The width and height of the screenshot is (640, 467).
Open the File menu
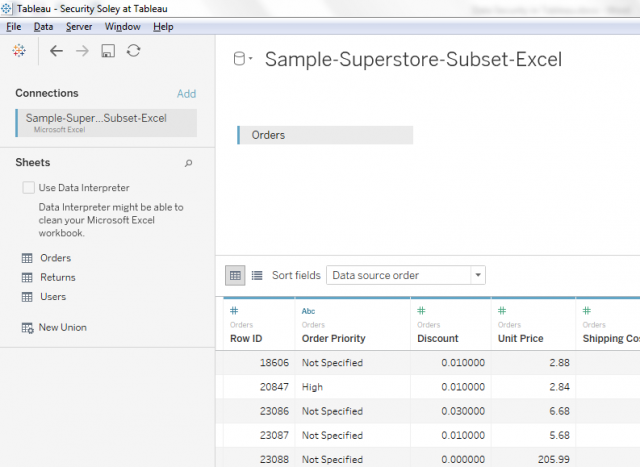(13, 27)
